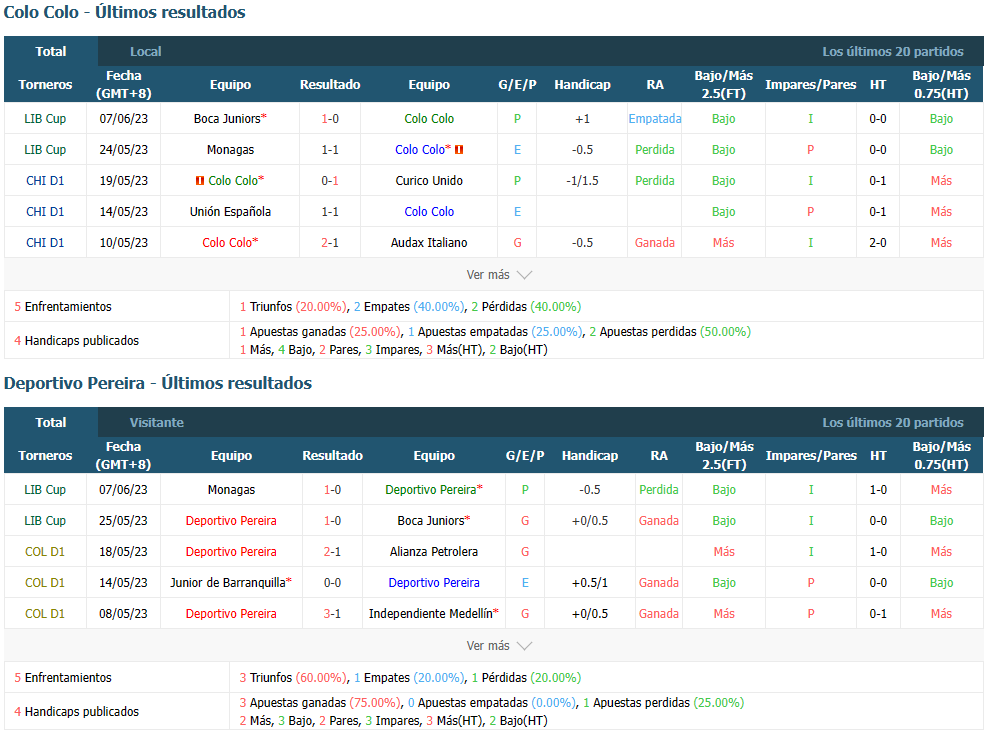Open Monagas in Colo Colo's 24/05/23 match
This screenshot has height=735, width=988.
tap(231, 149)
